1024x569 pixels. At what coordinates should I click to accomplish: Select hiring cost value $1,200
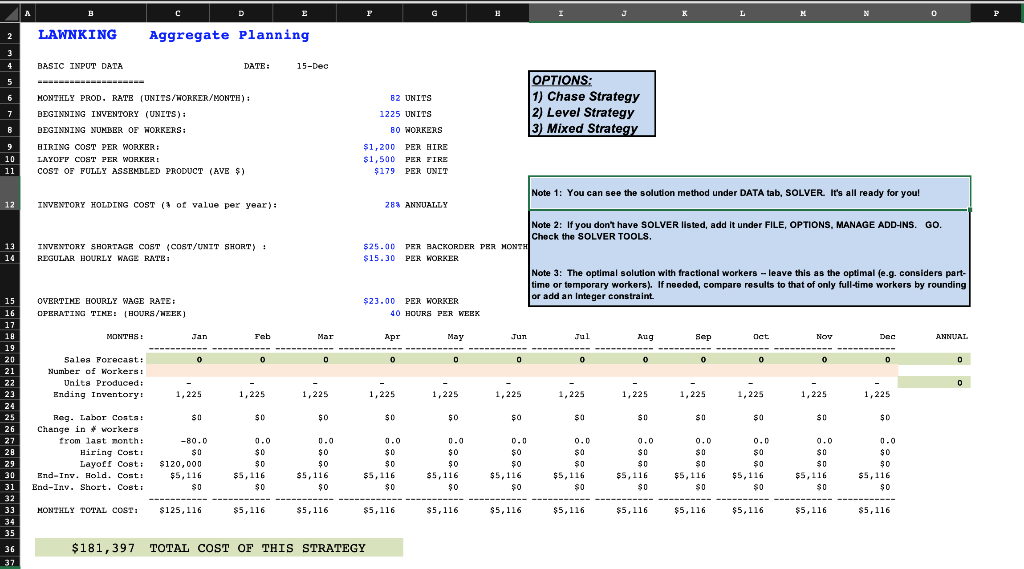click(x=379, y=147)
